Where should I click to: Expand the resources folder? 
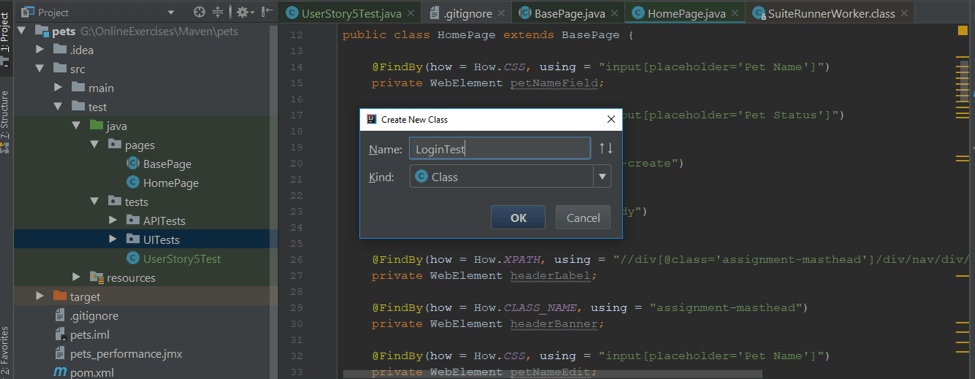click(76, 277)
